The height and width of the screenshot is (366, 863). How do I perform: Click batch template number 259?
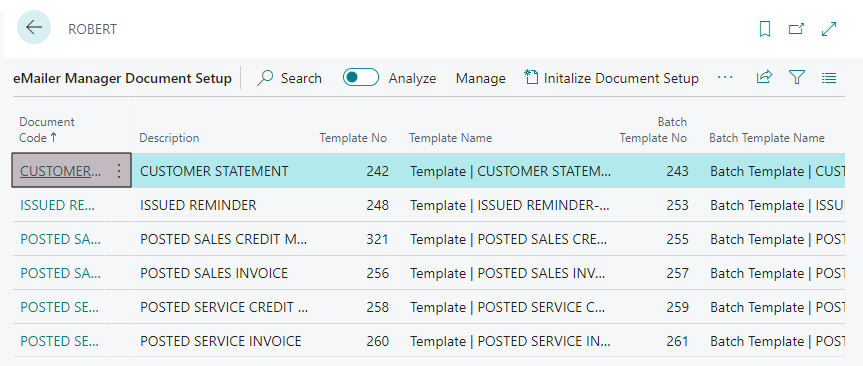click(x=677, y=307)
